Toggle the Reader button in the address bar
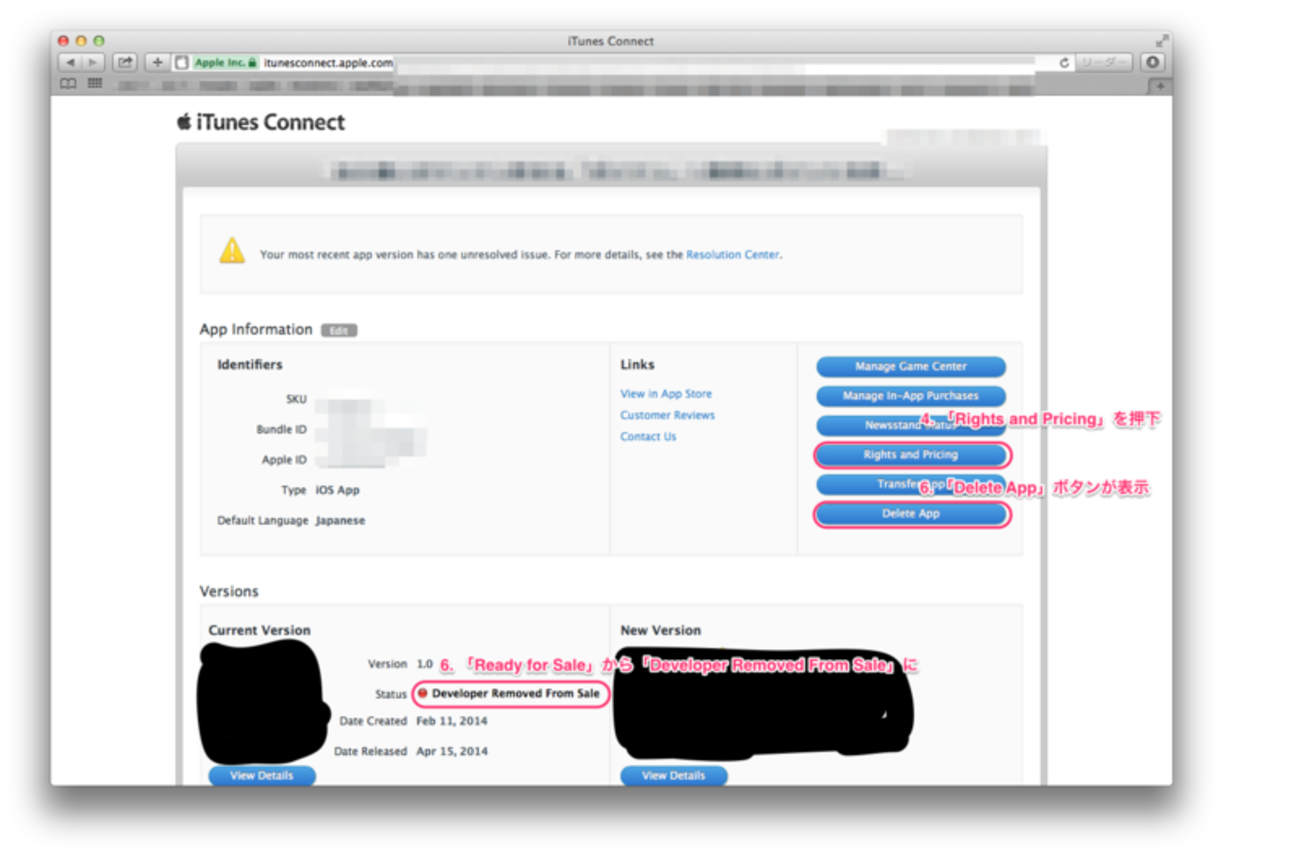Image resolution: width=1299 pixels, height=856 pixels. pyautogui.click(x=1104, y=62)
